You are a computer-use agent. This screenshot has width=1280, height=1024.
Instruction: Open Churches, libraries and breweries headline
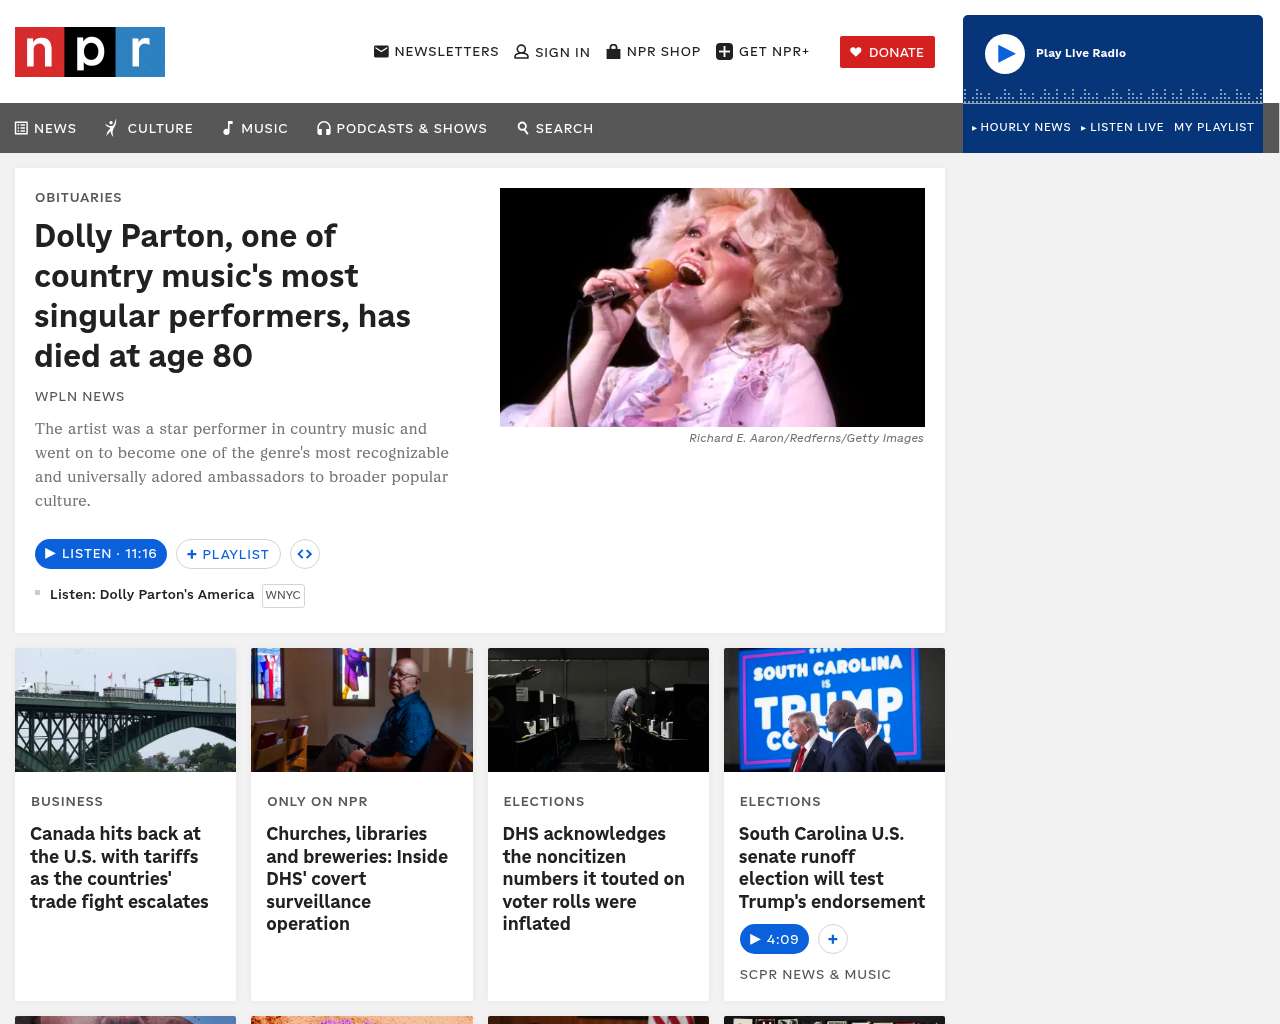[x=357, y=879]
